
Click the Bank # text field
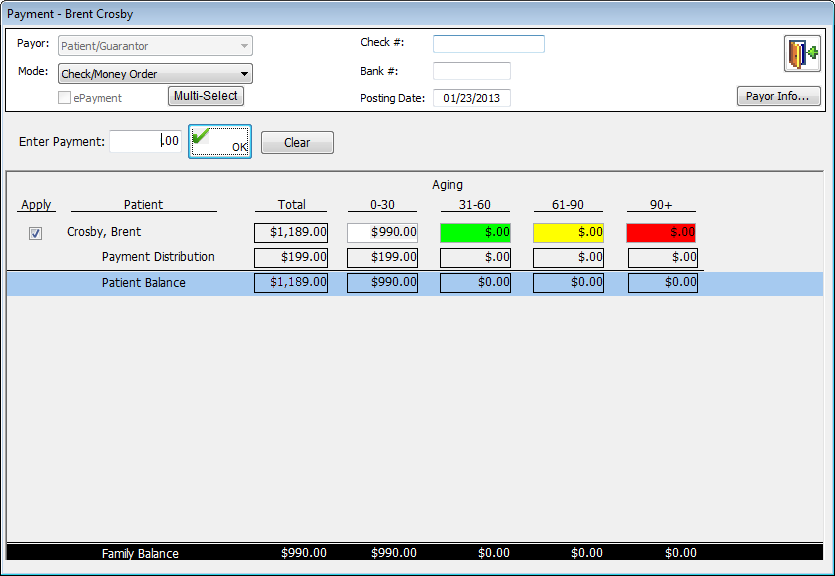(x=471, y=71)
